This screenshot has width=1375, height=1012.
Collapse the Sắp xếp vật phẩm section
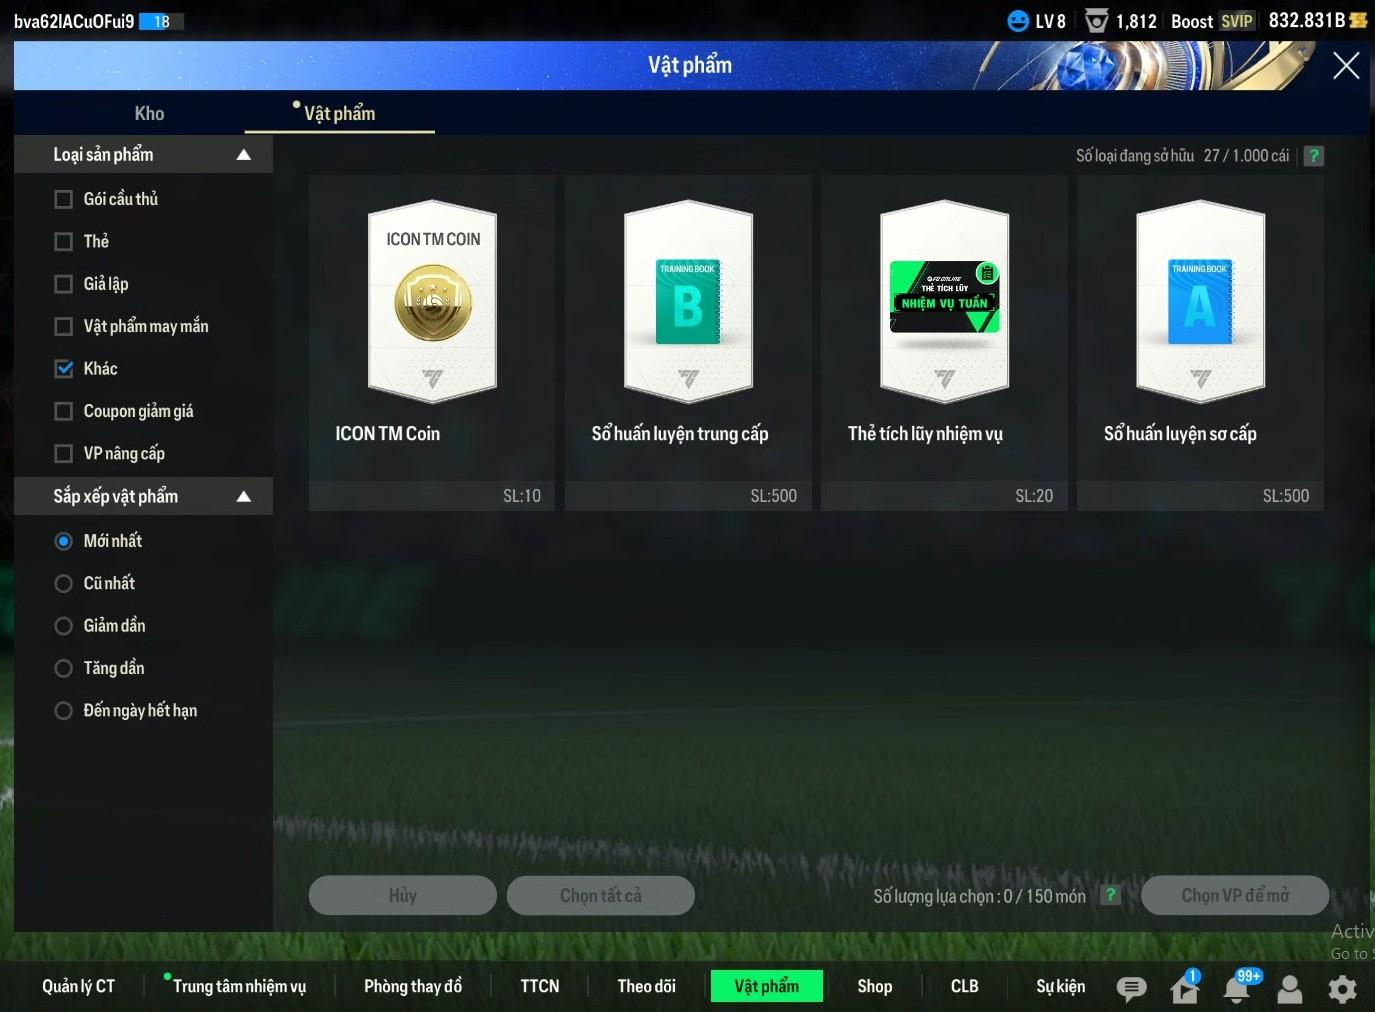tap(243, 497)
